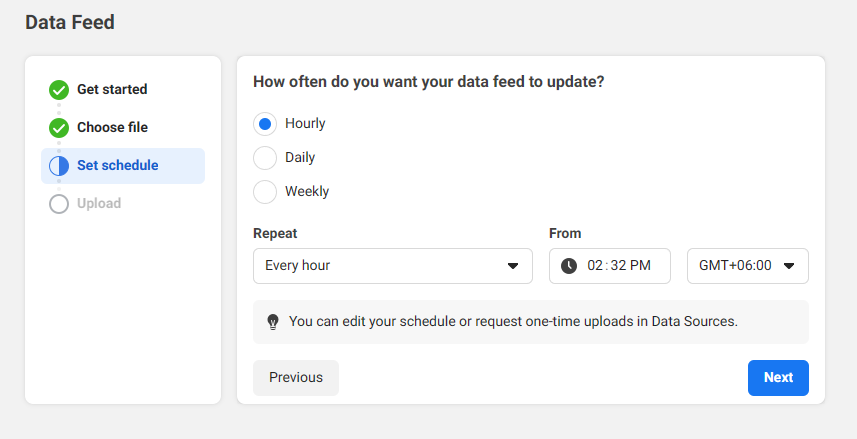Click the empty circle beside Upload
The width and height of the screenshot is (857, 439).
tap(59, 204)
